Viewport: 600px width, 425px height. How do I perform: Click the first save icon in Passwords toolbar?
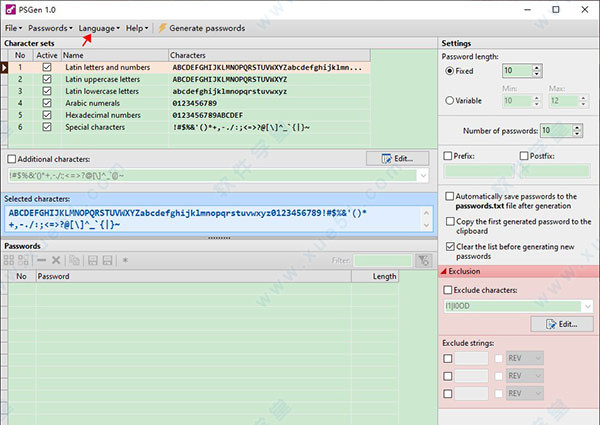click(92, 260)
